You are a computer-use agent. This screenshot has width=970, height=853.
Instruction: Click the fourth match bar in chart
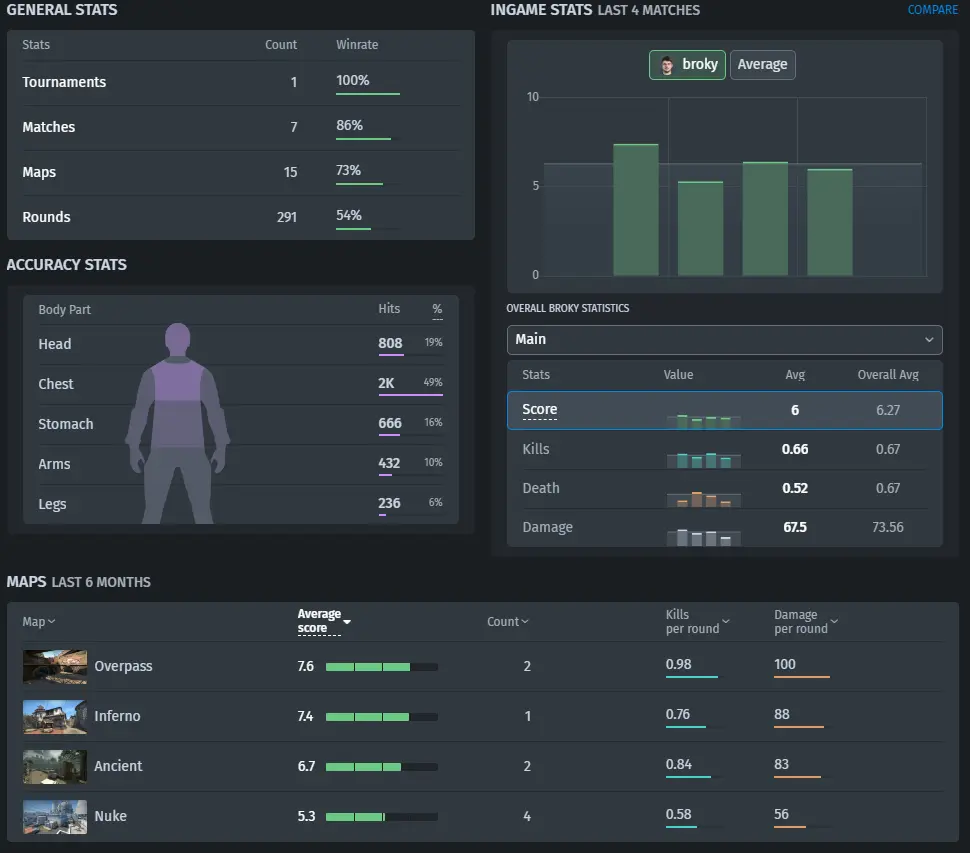830,222
